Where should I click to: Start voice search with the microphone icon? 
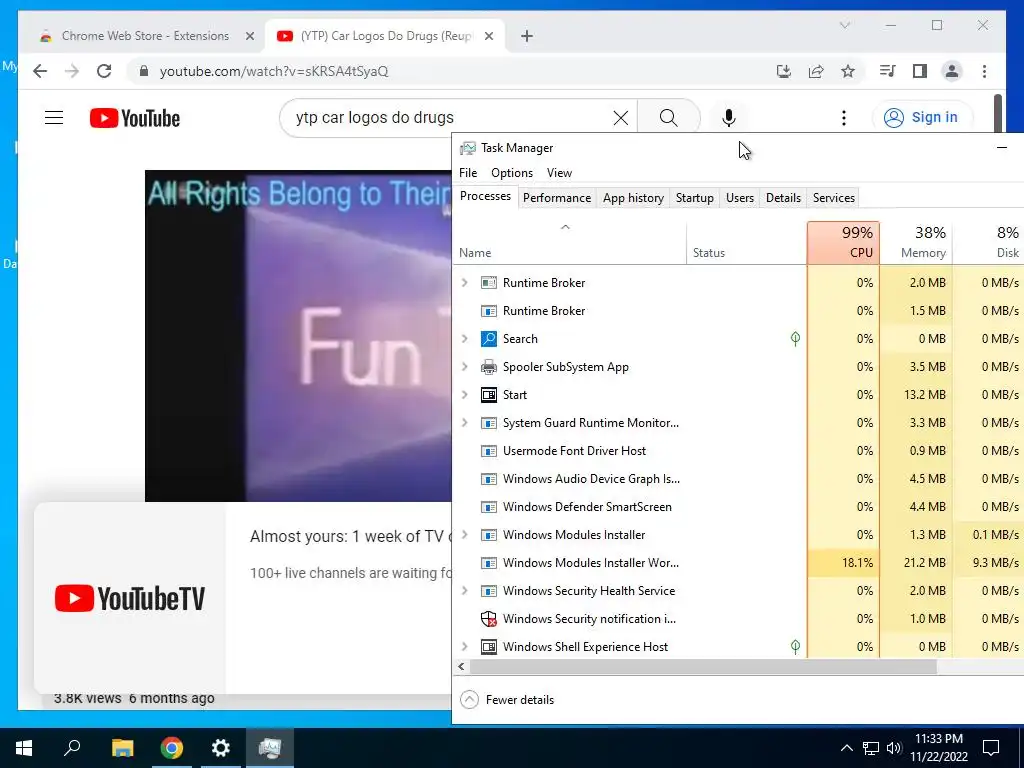click(729, 118)
